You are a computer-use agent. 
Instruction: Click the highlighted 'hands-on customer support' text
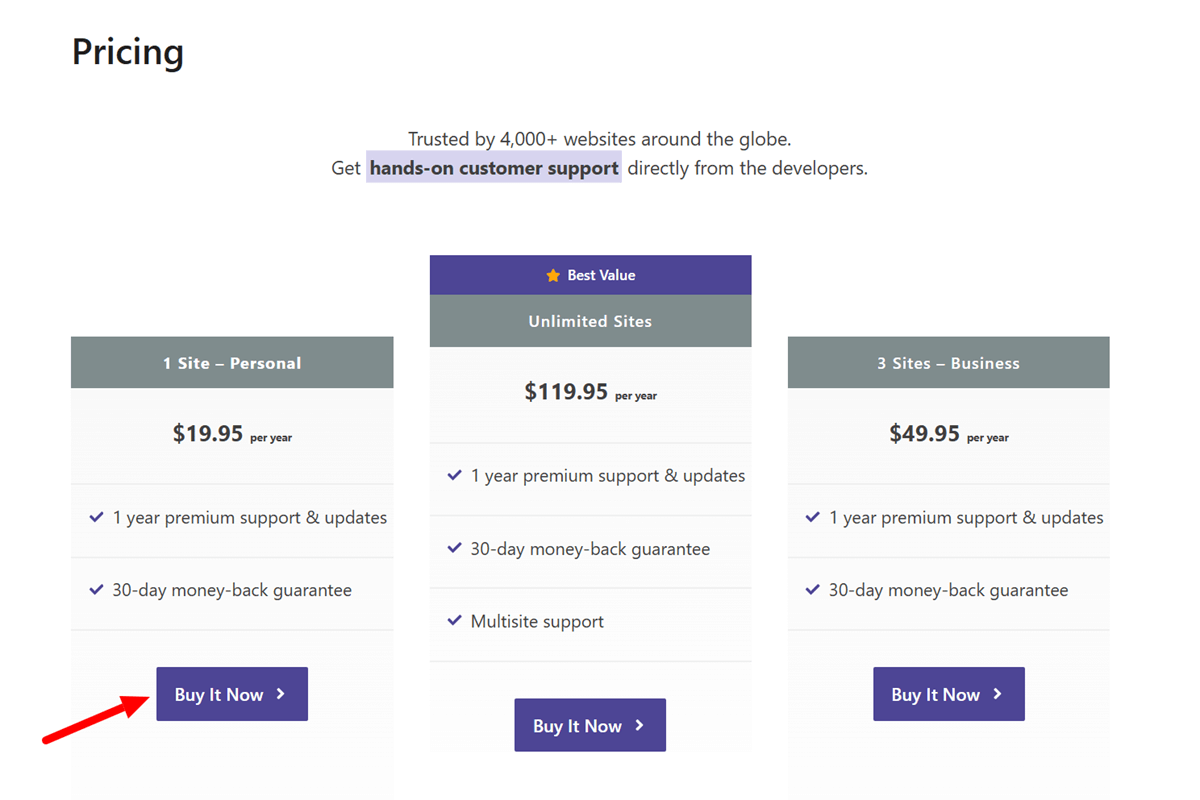[x=494, y=167]
